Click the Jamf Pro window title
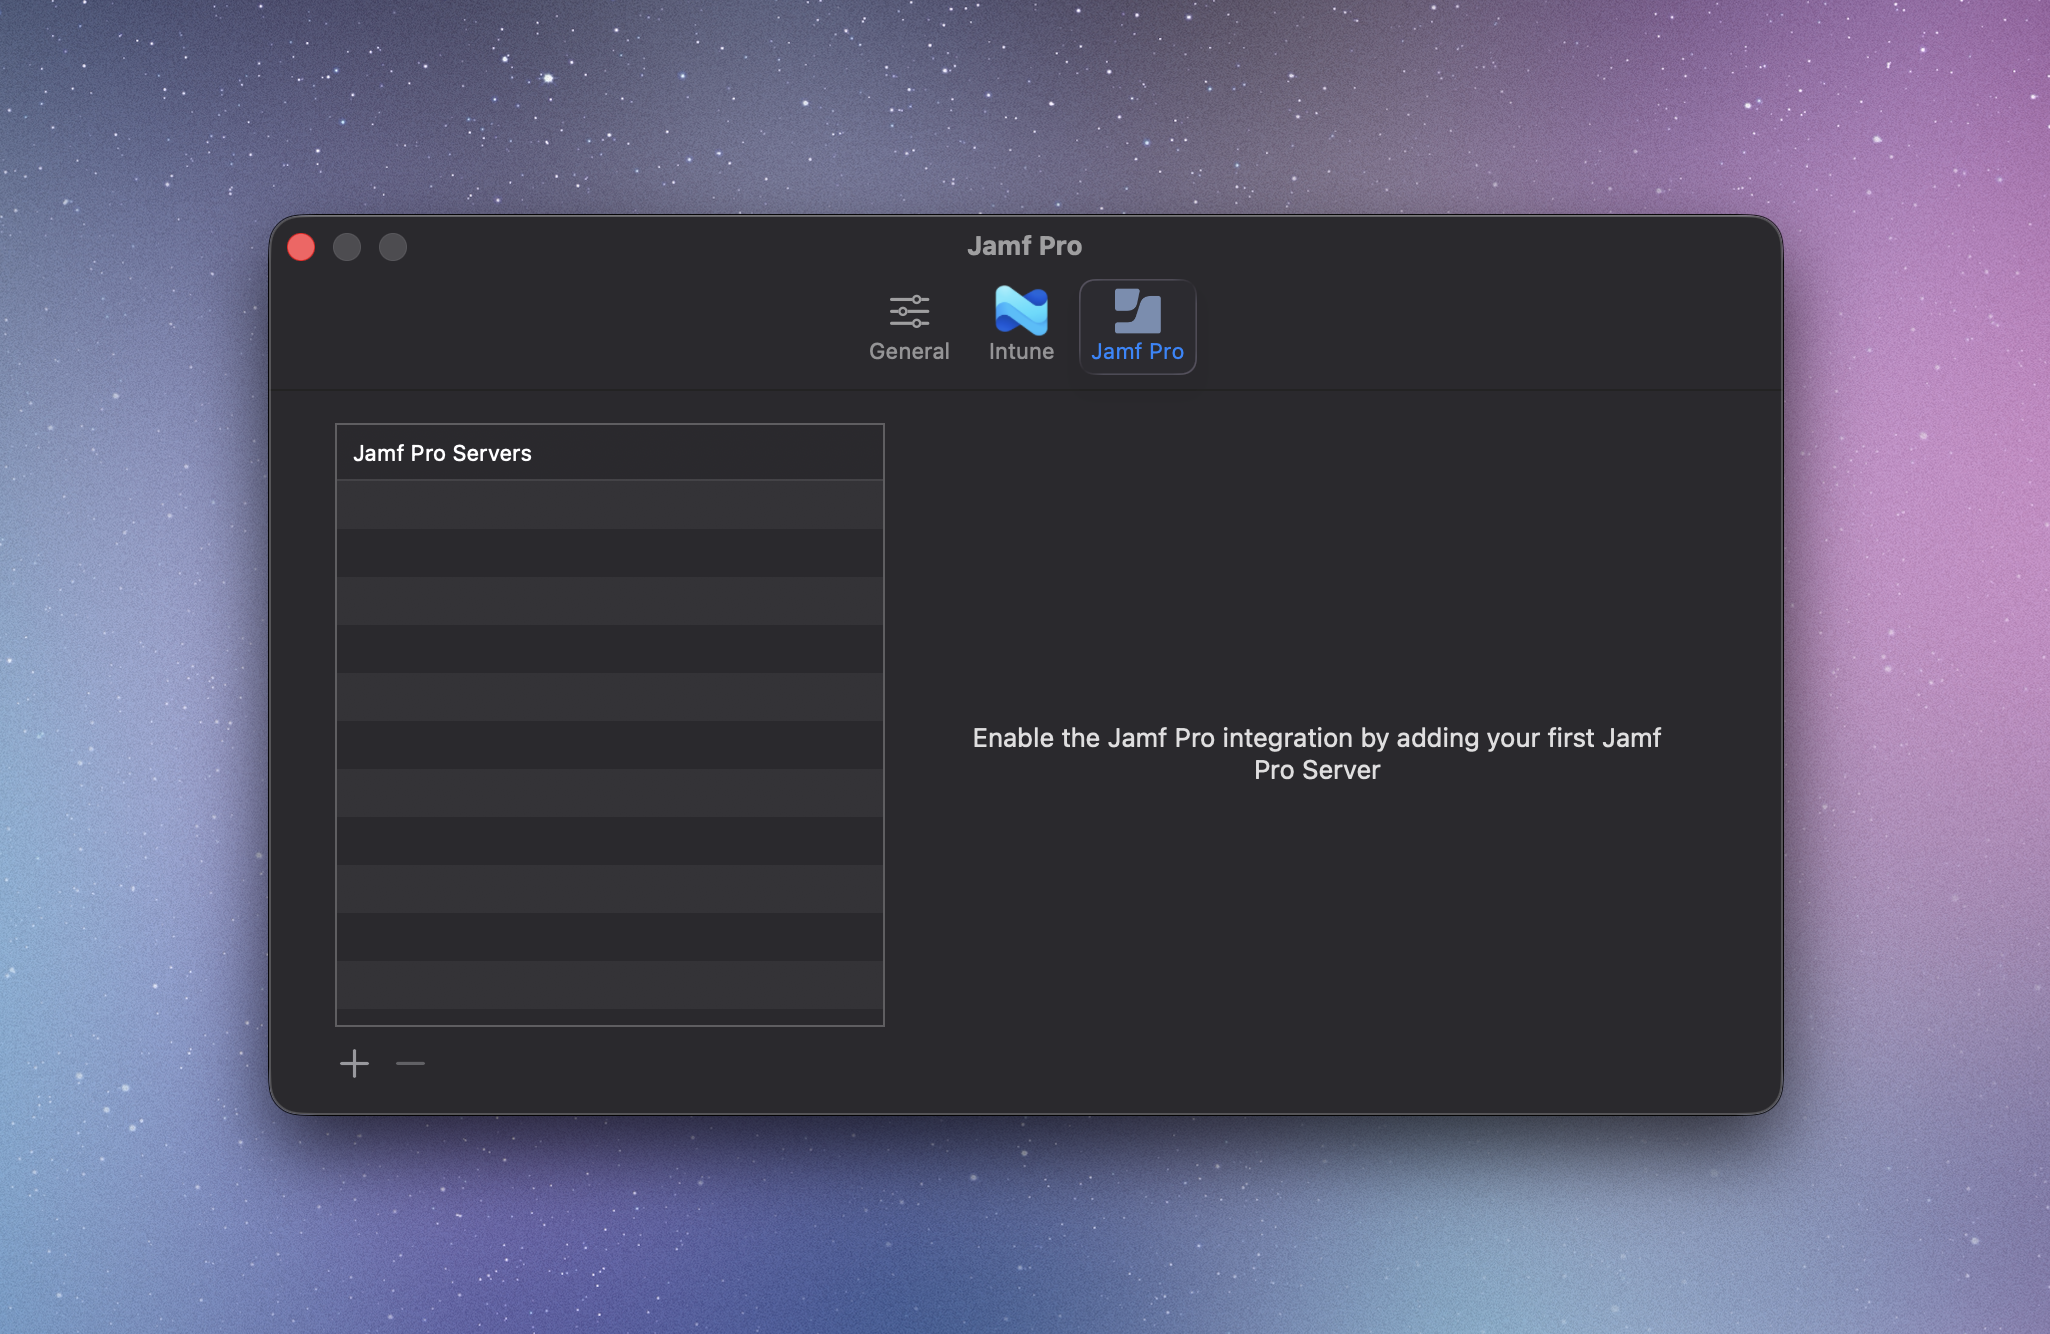The image size is (2050, 1334). pyautogui.click(x=1024, y=246)
